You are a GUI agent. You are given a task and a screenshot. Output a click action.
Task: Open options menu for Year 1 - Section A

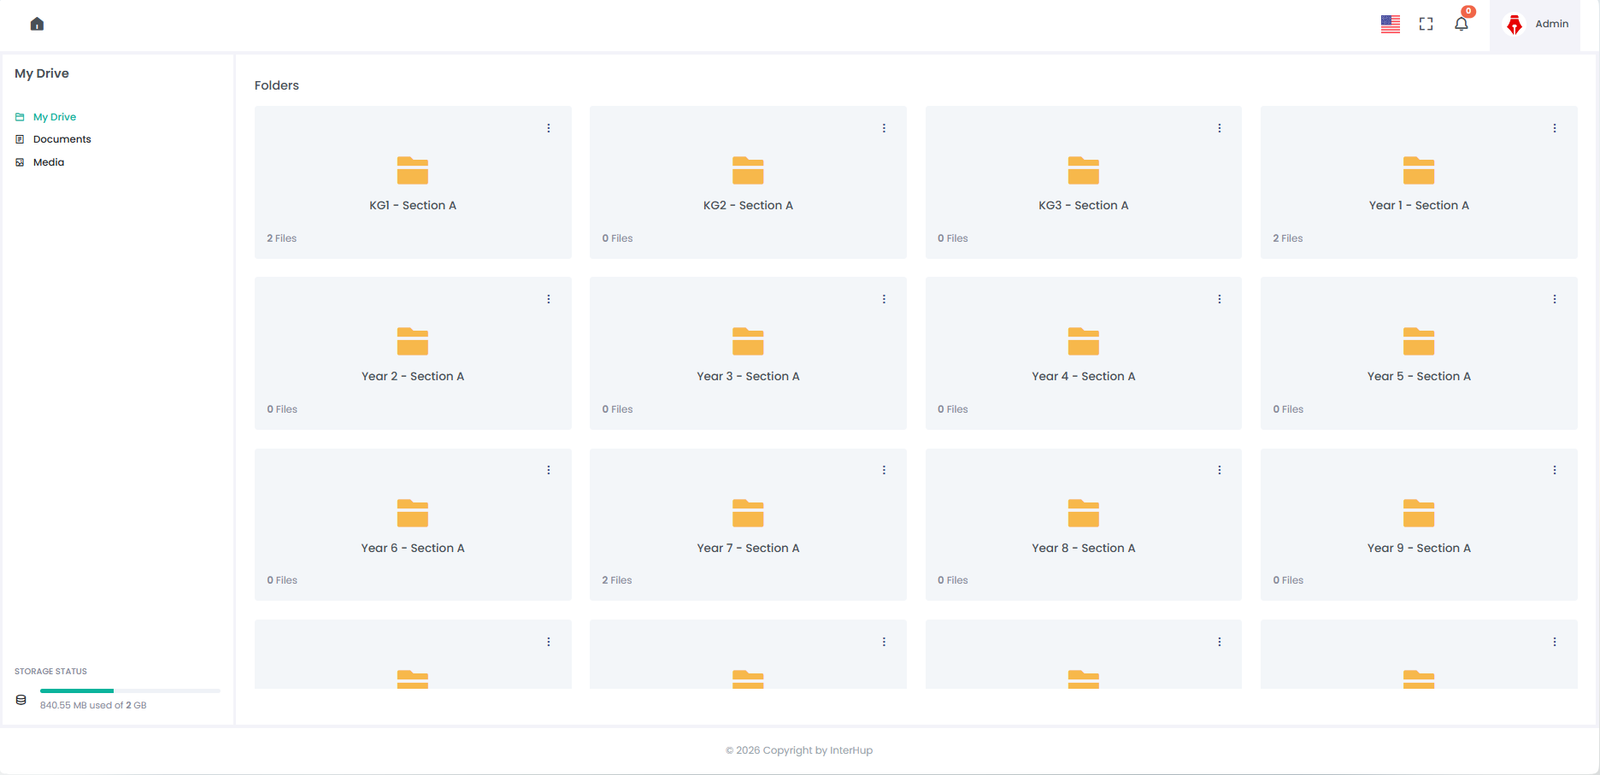1554,128
